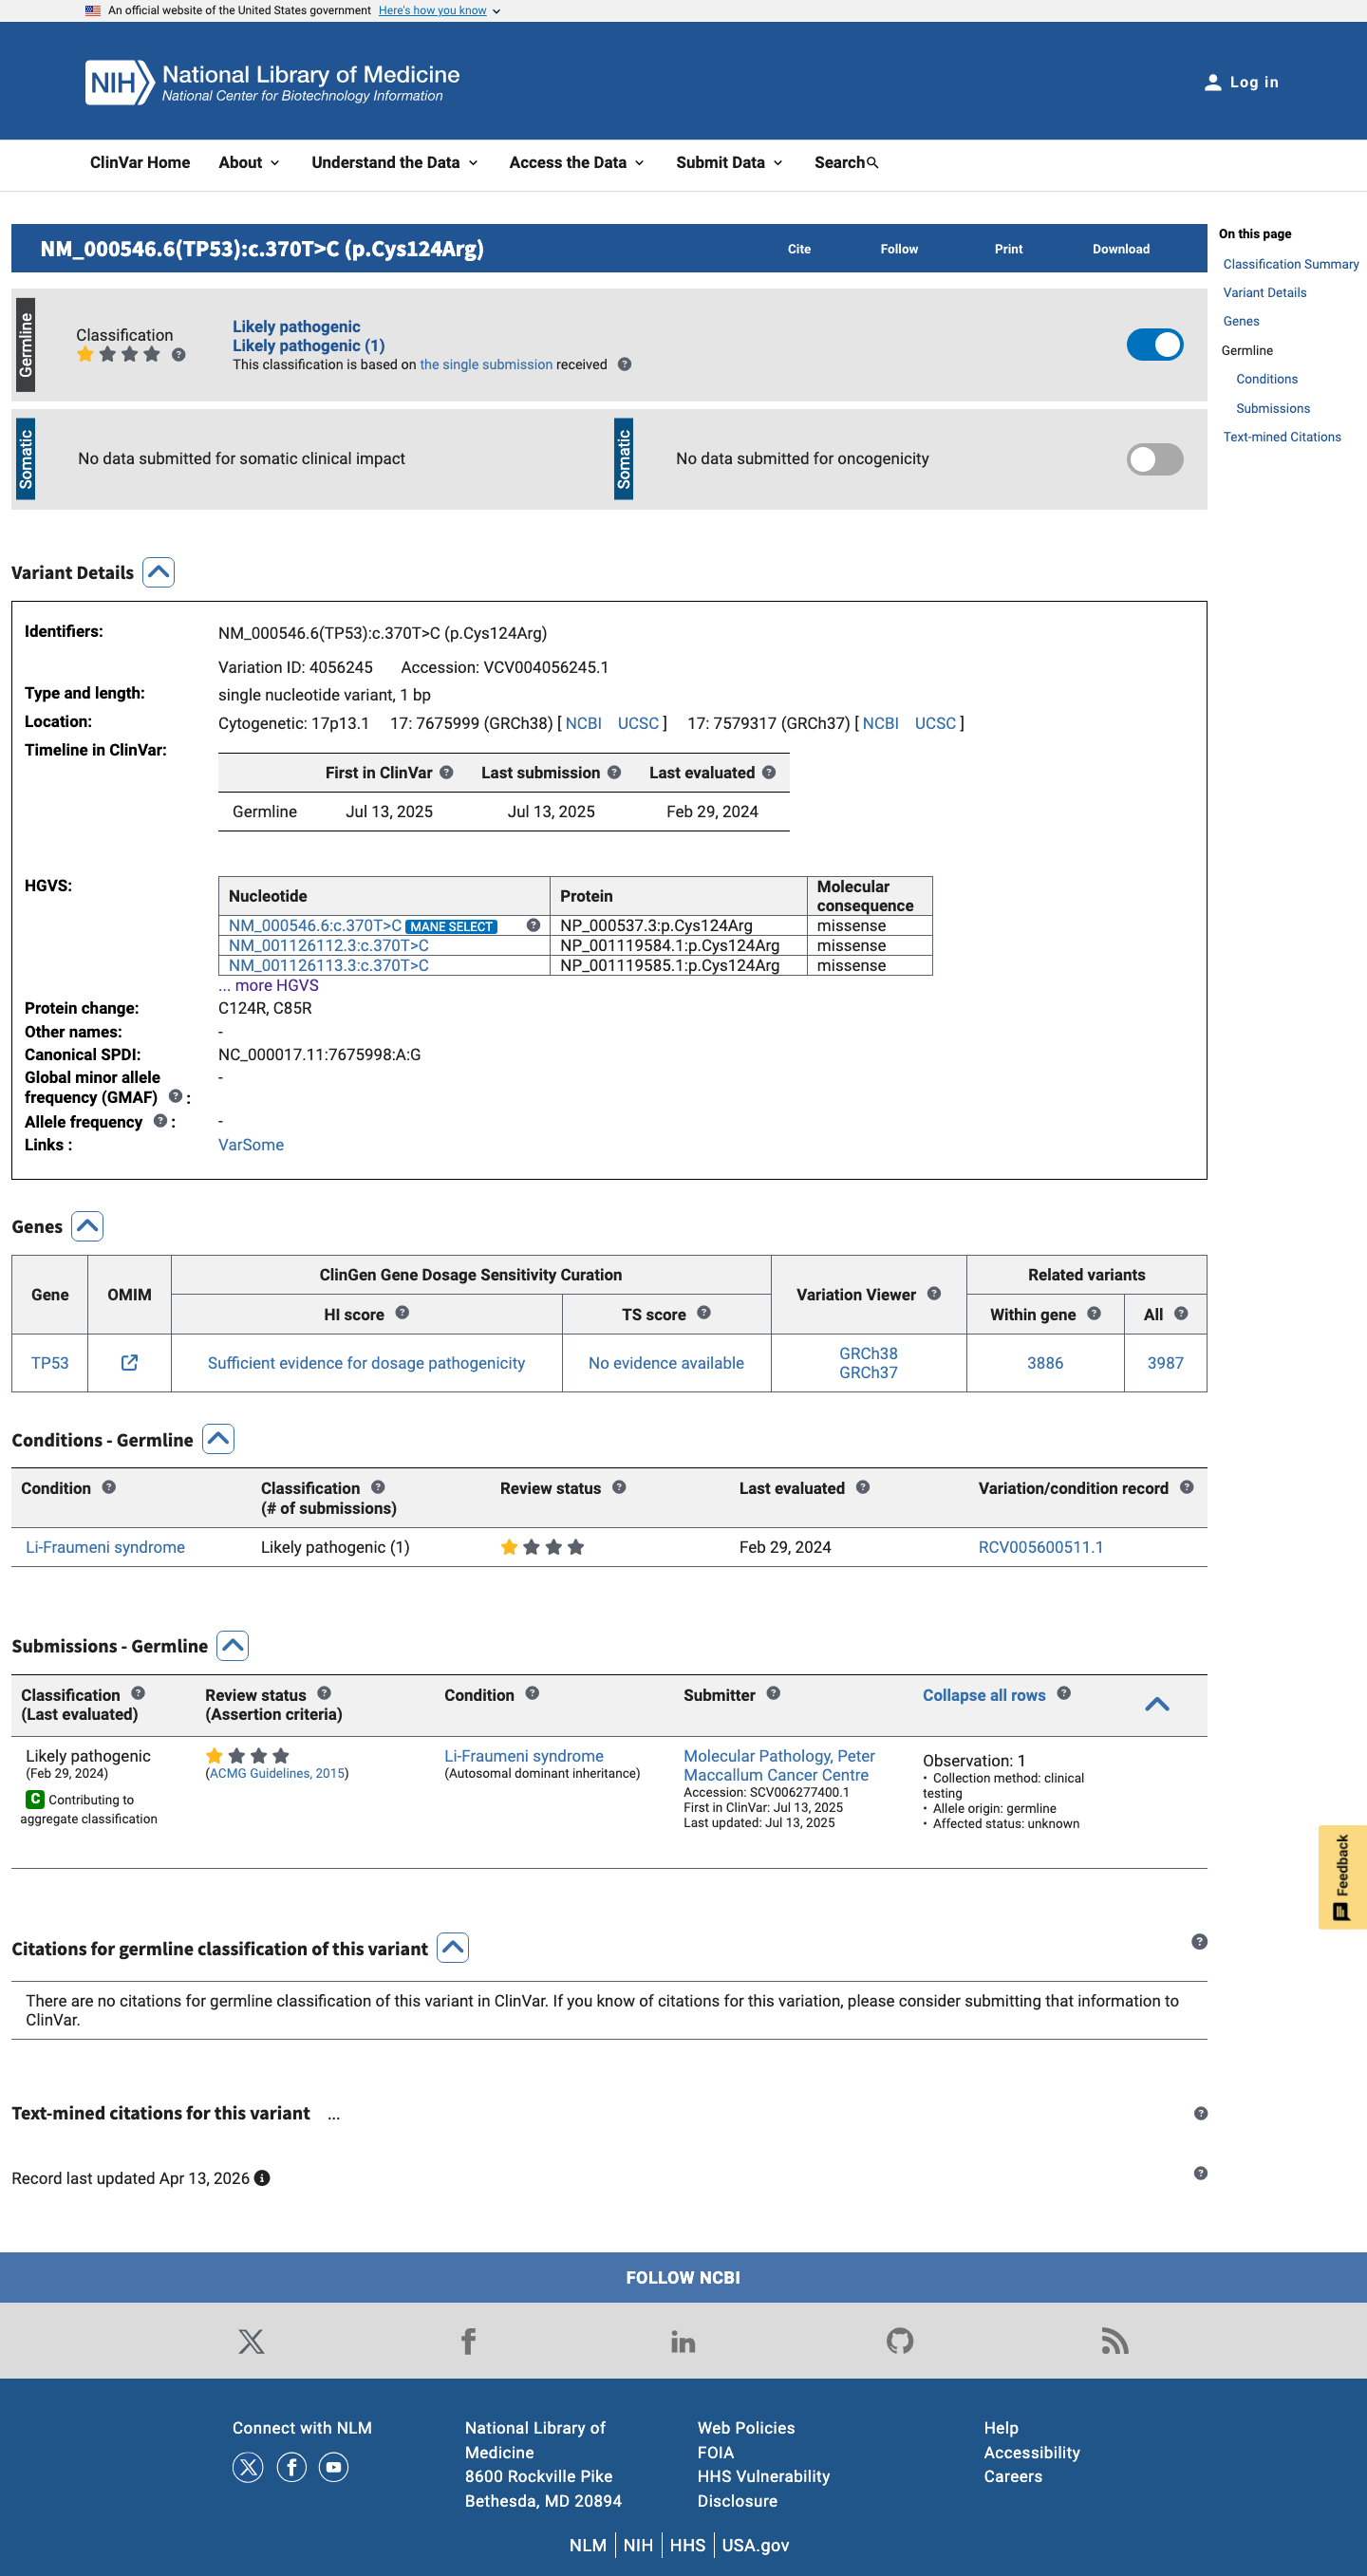The image size is (1367, 2576).
Task: Click 'Collapse all rows' link
Action: (x=984, y=1695)
